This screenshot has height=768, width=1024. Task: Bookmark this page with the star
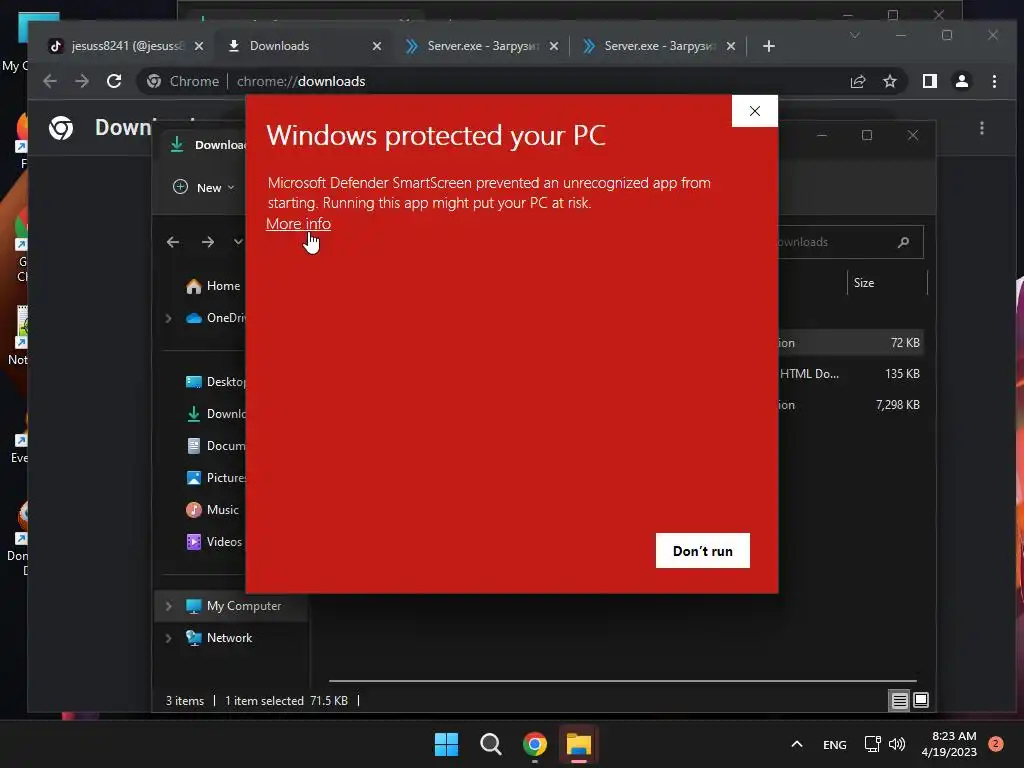click(889, 81)
